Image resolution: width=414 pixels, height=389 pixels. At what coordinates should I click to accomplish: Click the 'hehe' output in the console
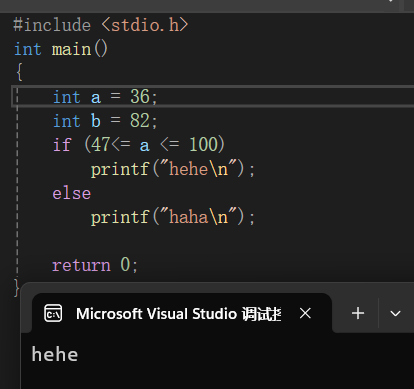pos(55,354)
